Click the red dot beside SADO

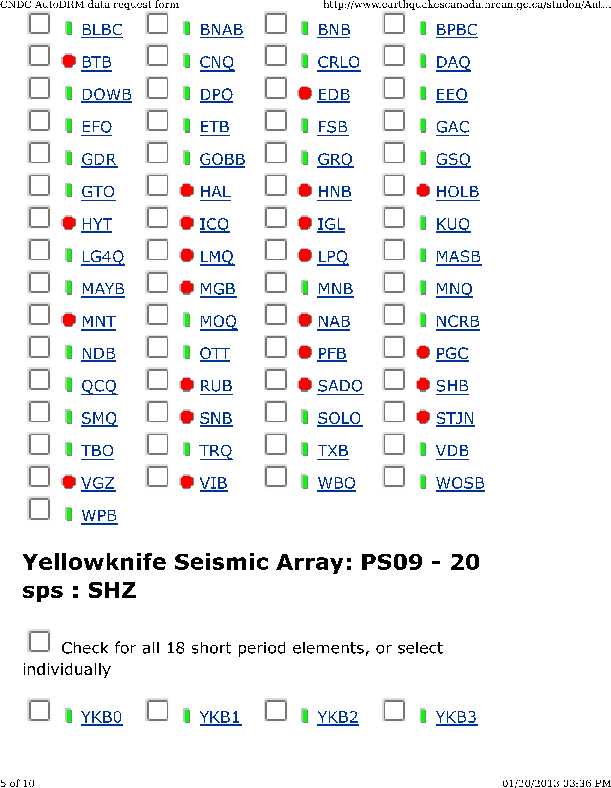point(305,385)
